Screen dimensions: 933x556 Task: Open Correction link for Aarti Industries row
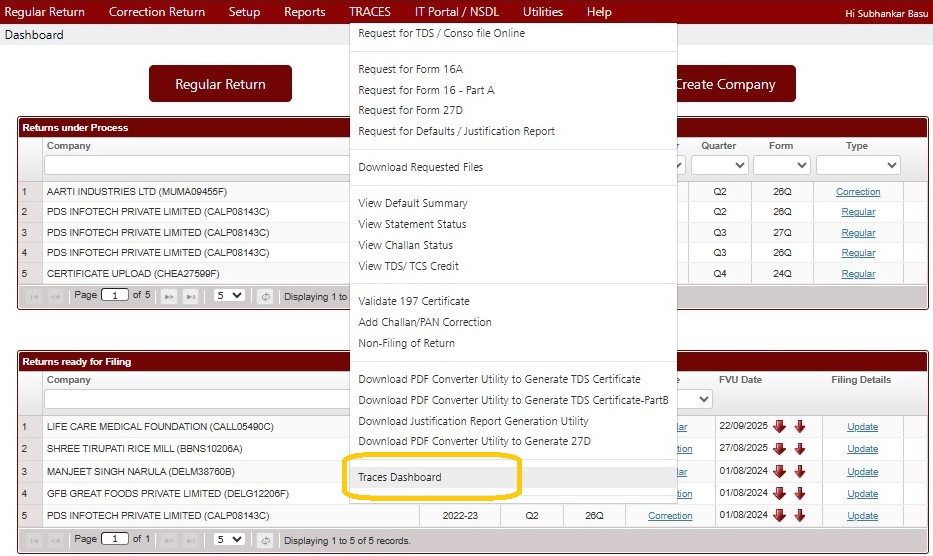click(x=857, y=191)
